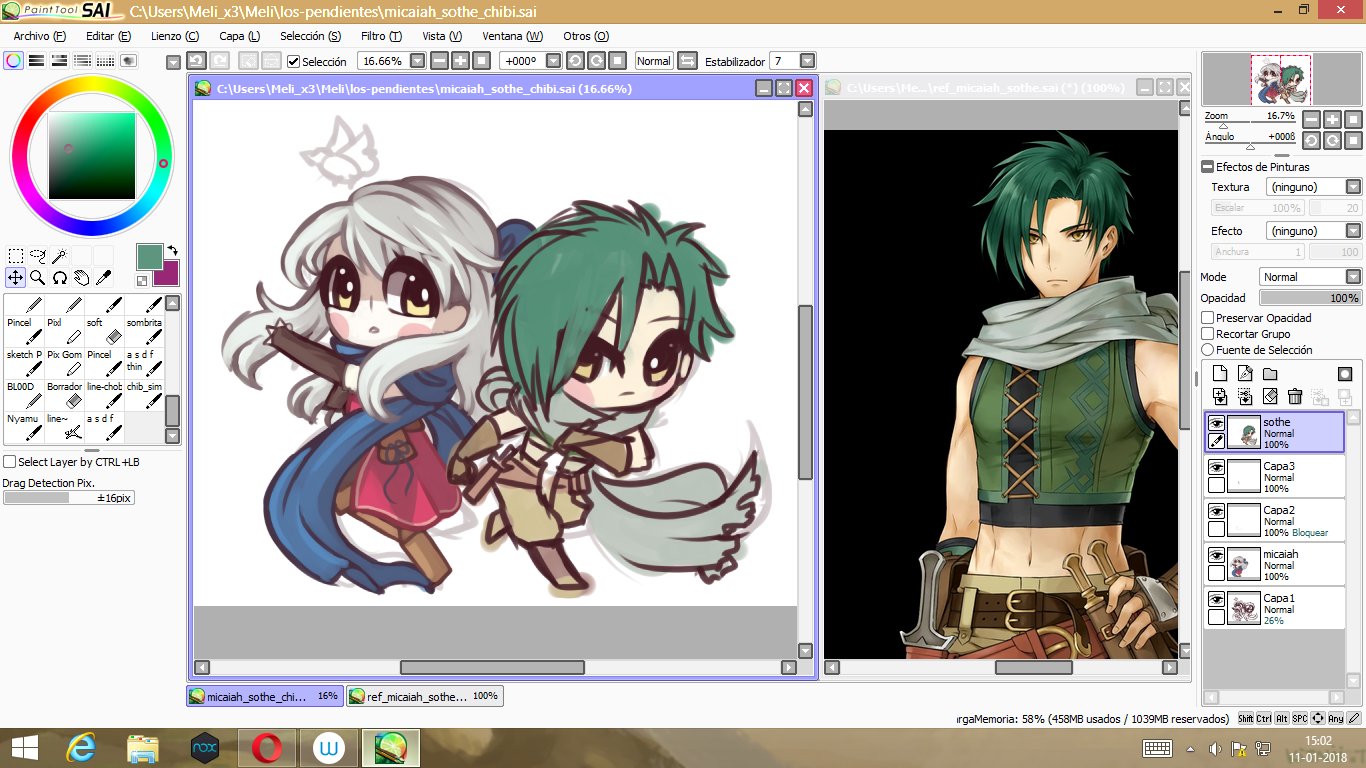Reset the navigator rotation angle
Viewport: 1366px width, 768px height.
click(1353, 140)
